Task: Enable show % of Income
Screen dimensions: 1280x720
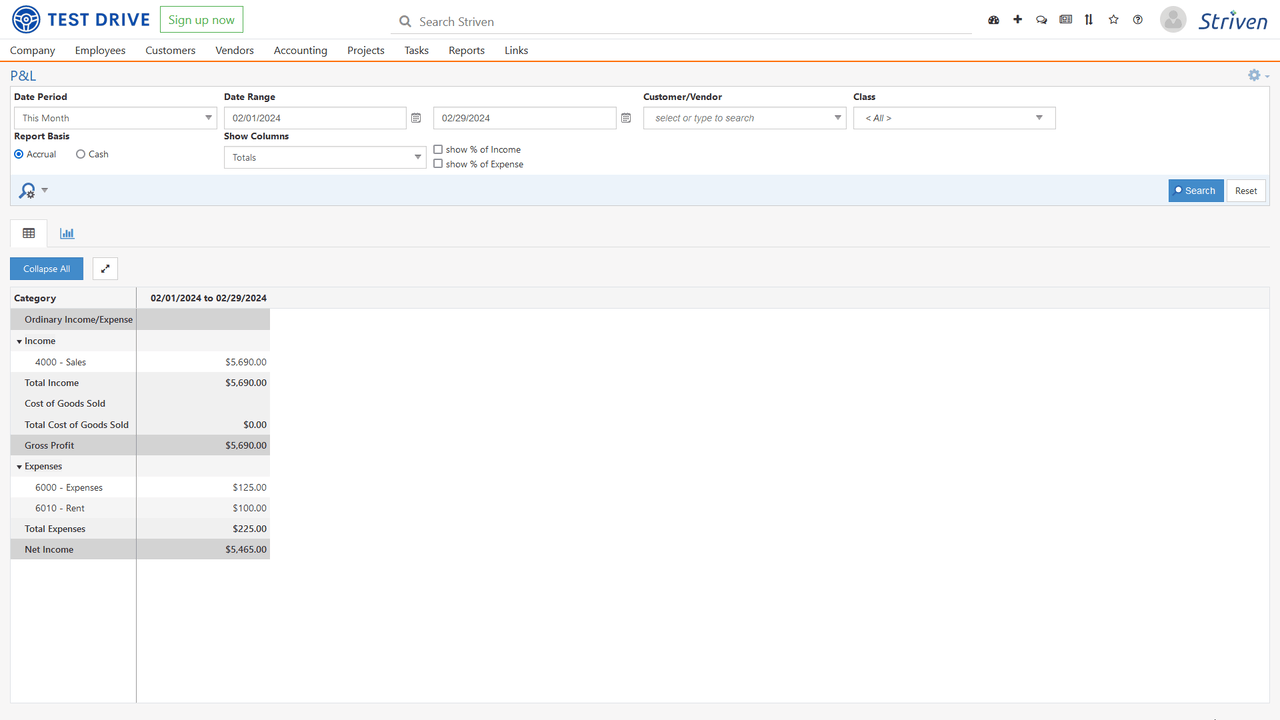Action: coord(438,149)
